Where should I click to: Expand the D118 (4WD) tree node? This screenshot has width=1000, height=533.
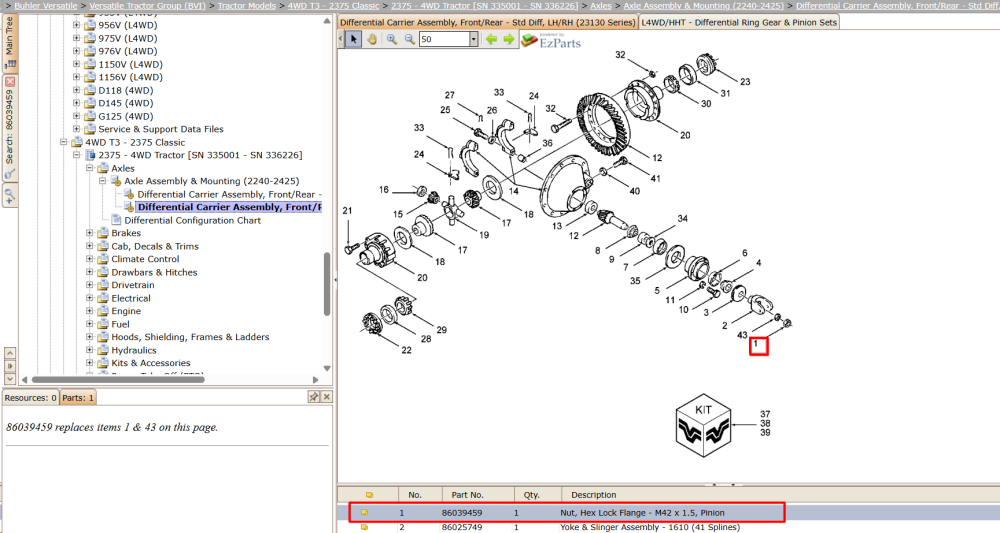[x=76, y=90]
